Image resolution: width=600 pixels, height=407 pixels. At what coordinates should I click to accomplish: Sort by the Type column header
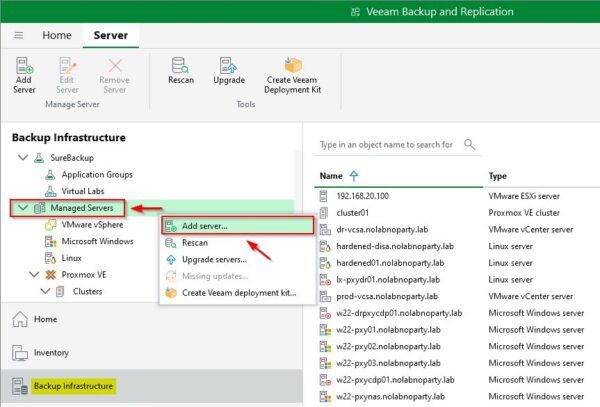[497, 176]
